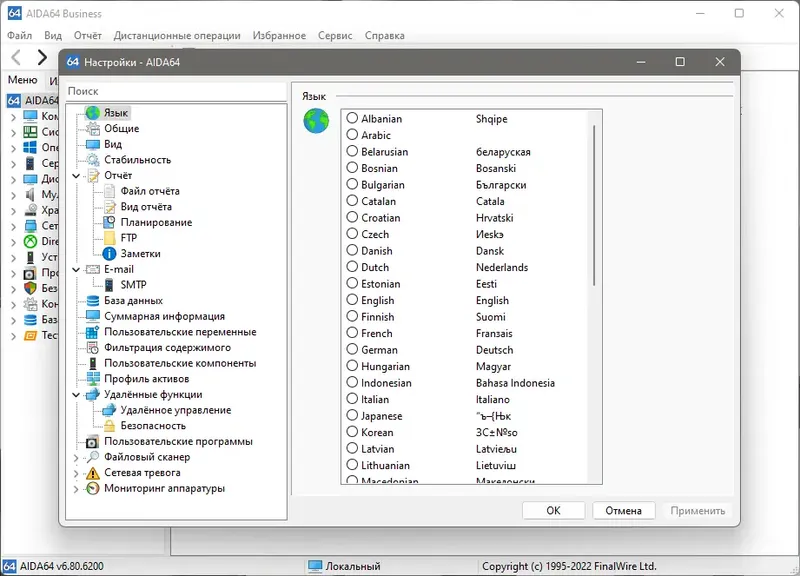This screenshot has height=576, width=800.
Task: Open the Отчёт menu in menu bar
Action: [88, 35]
